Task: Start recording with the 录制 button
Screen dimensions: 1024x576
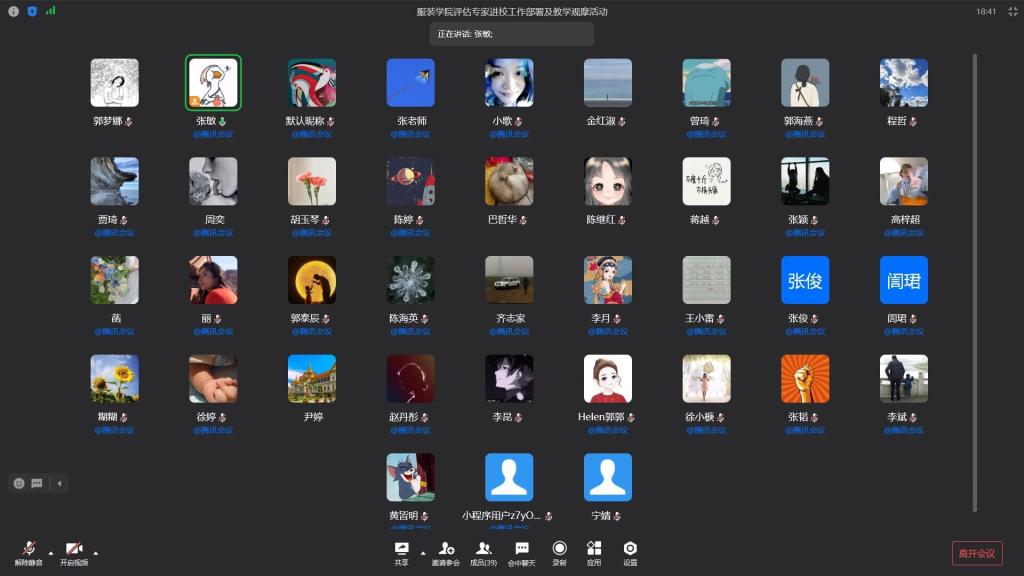Action: (559, 550)
